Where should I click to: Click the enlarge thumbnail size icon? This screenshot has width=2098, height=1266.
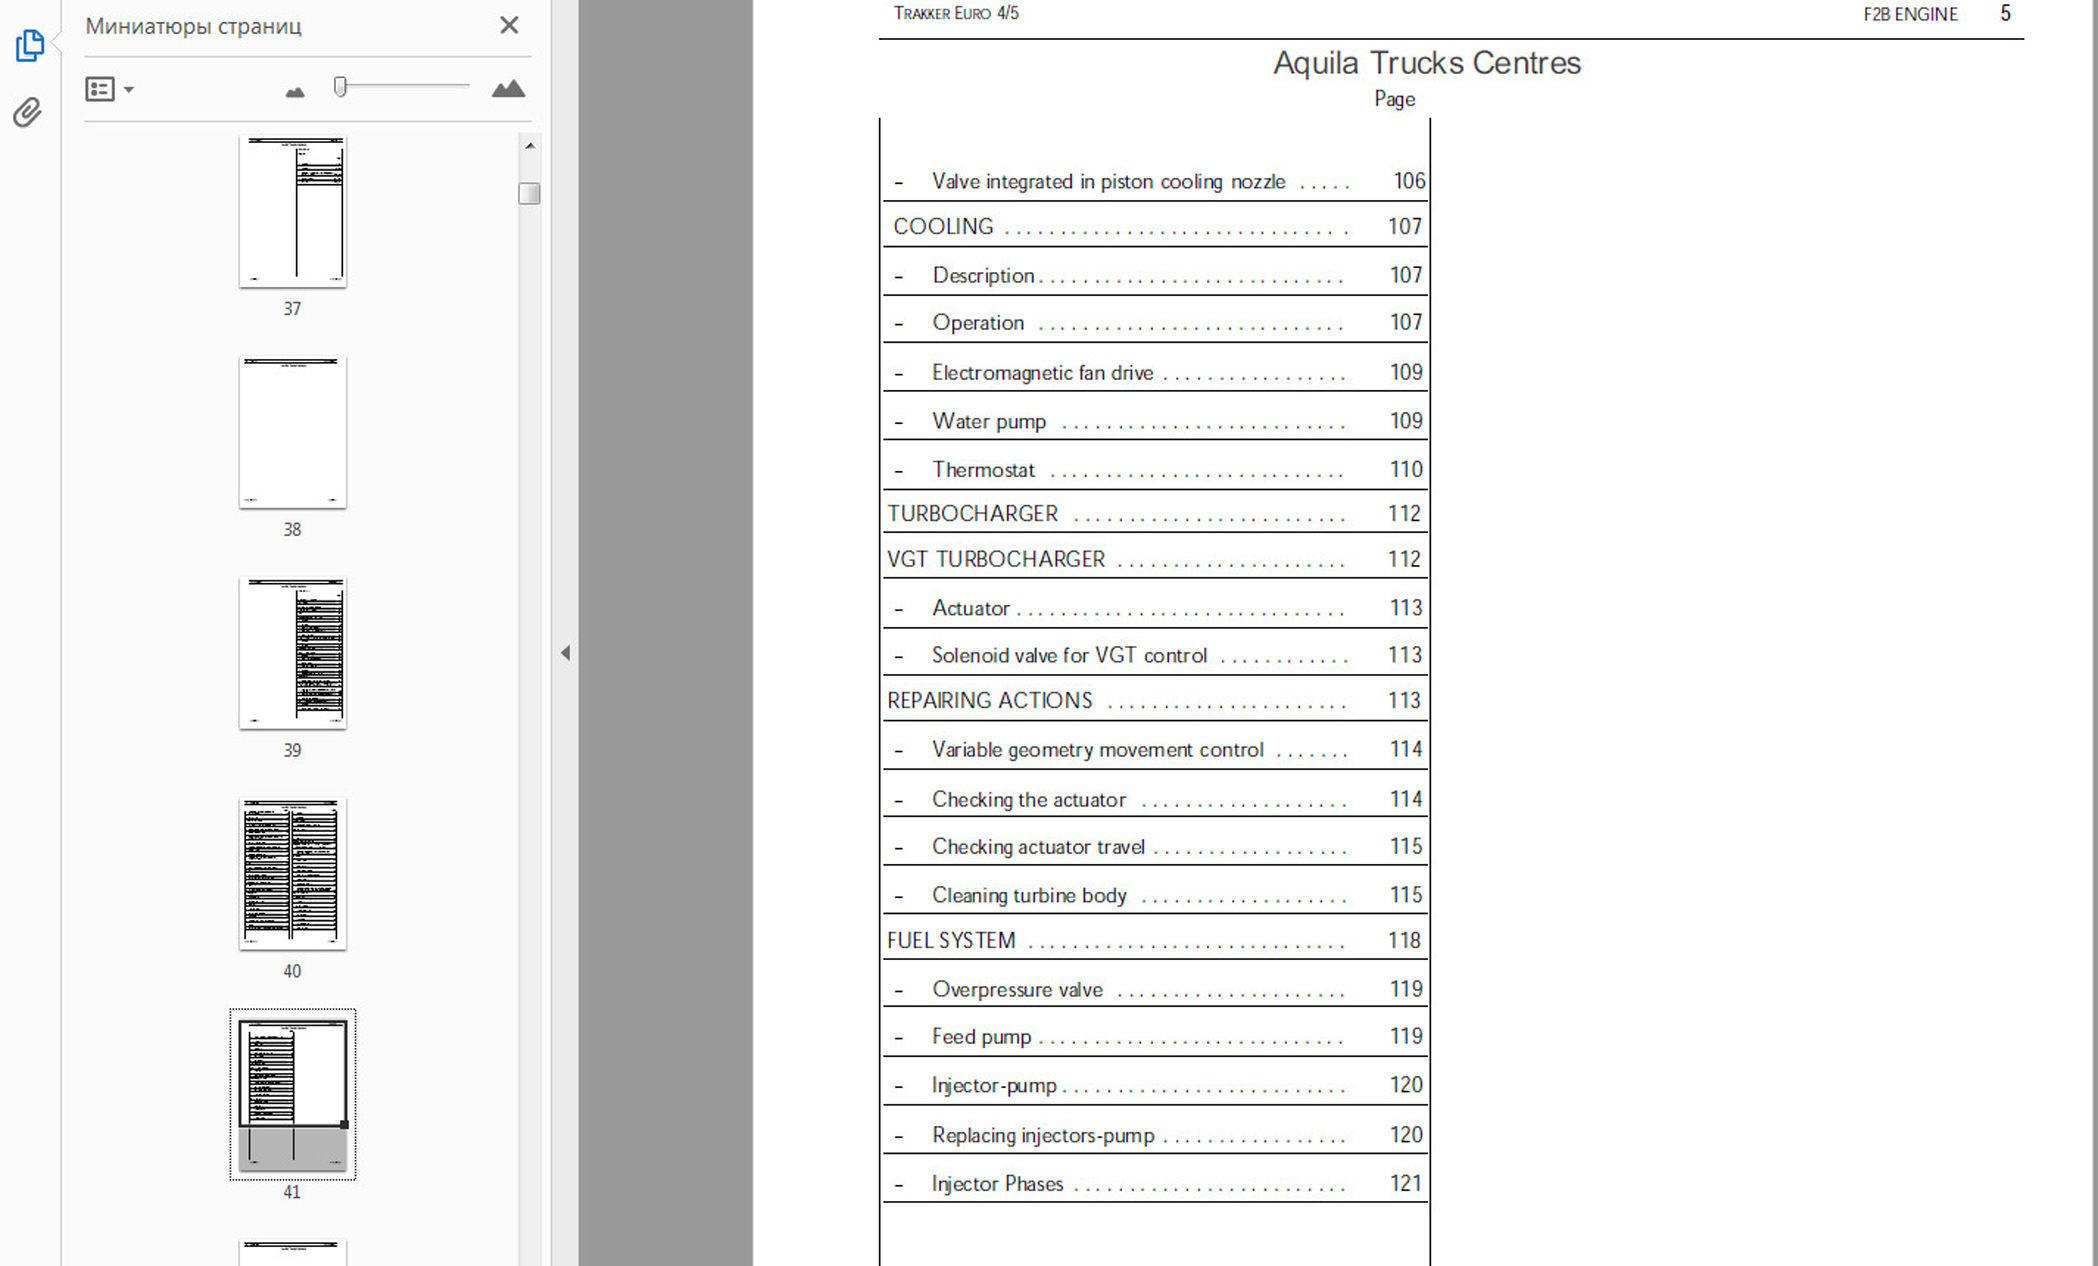[x=508, y=89]
